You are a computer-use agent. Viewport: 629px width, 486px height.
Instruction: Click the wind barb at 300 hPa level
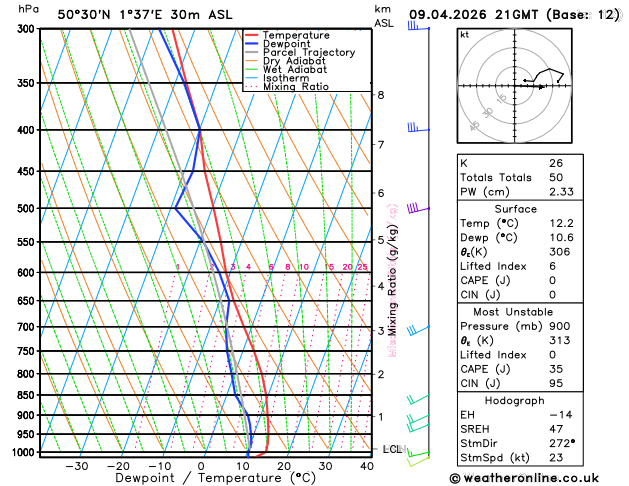pos(419,26)
